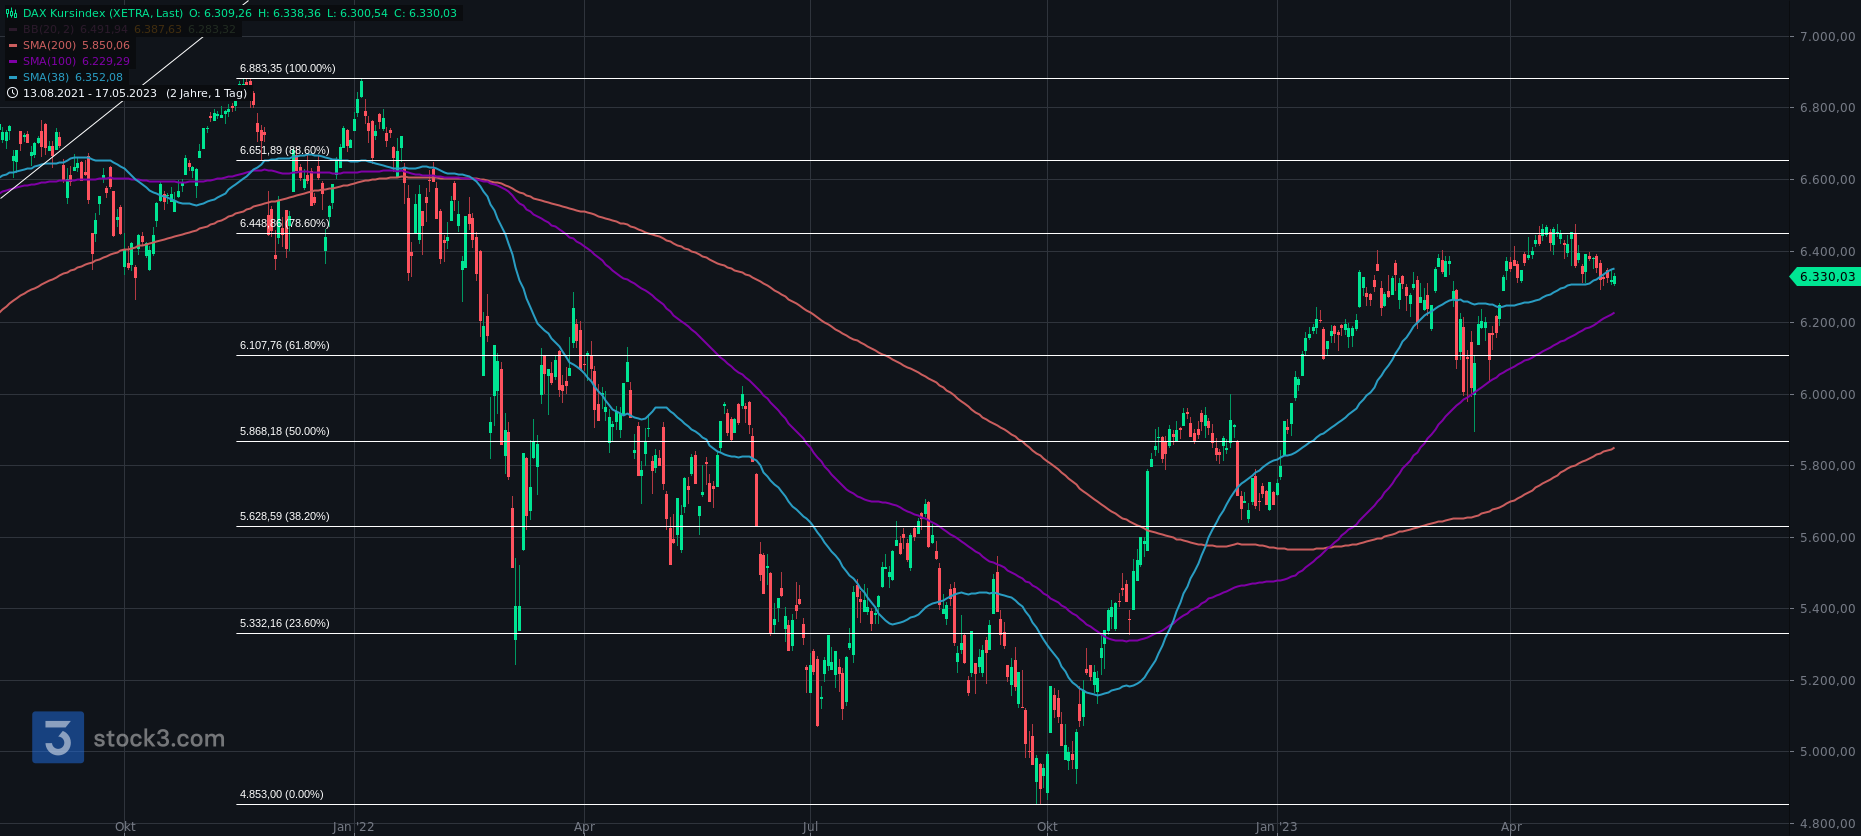The image size is (1861, 836).
Task: Select the 6.448,86 (78.60%) Fibonacci label
Action: [x=285, y=223]
